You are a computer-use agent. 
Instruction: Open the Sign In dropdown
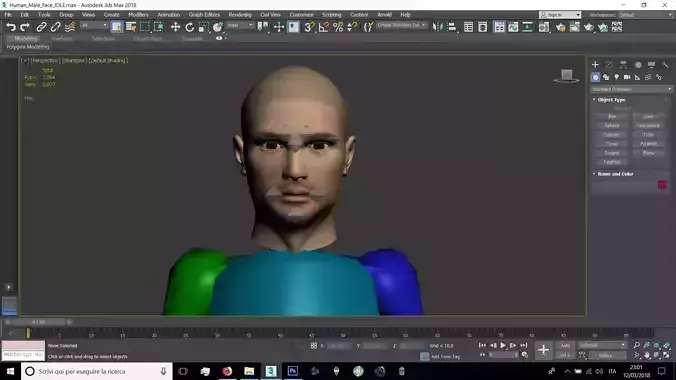pyautogui.click(x=560, y=15)
